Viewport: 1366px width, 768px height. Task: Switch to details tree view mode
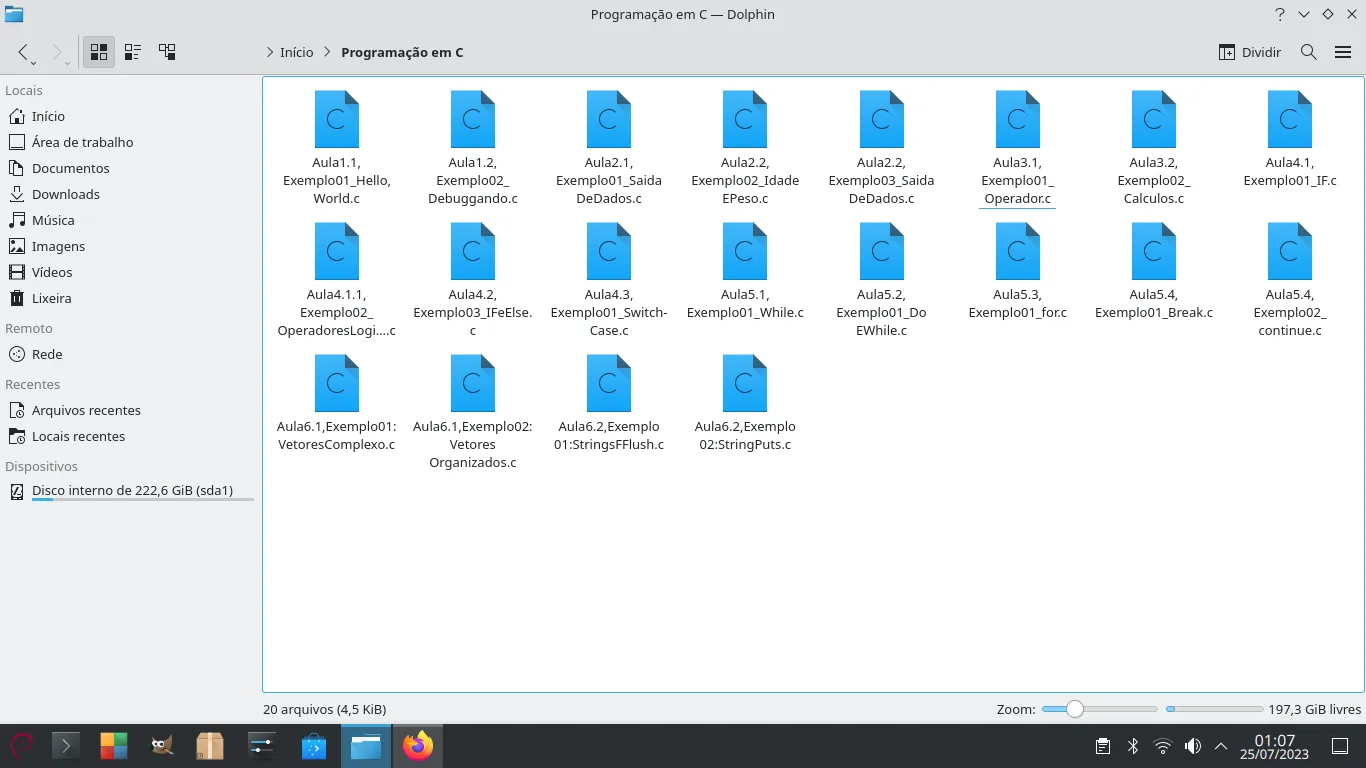(167, 52)
